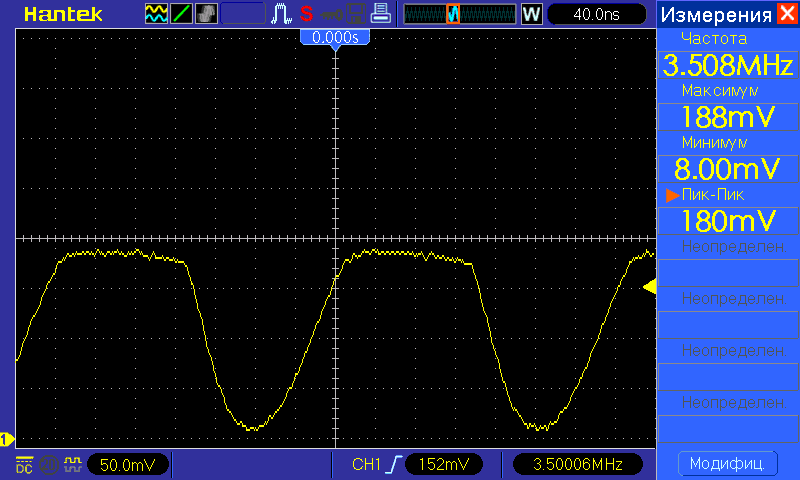Select the Пик-Пик 180mV measurement
Image resolution: width=800 pixels, height=480 pixels.
click(727, 219)
